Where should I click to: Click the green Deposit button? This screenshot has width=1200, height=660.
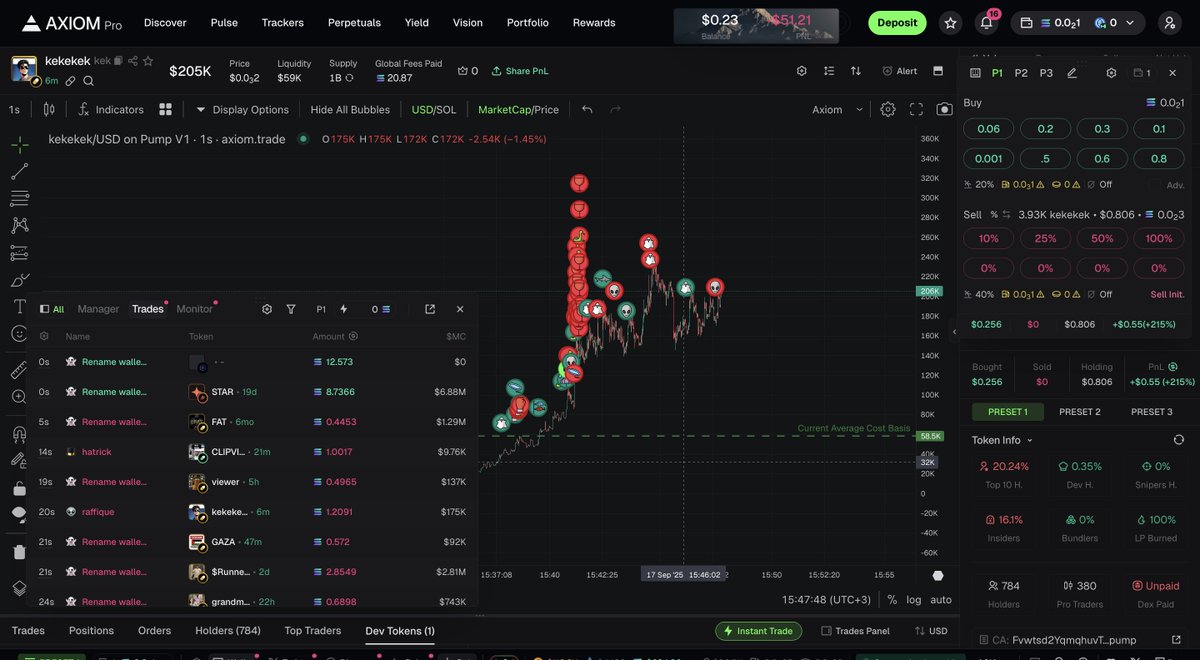point(897,23)
